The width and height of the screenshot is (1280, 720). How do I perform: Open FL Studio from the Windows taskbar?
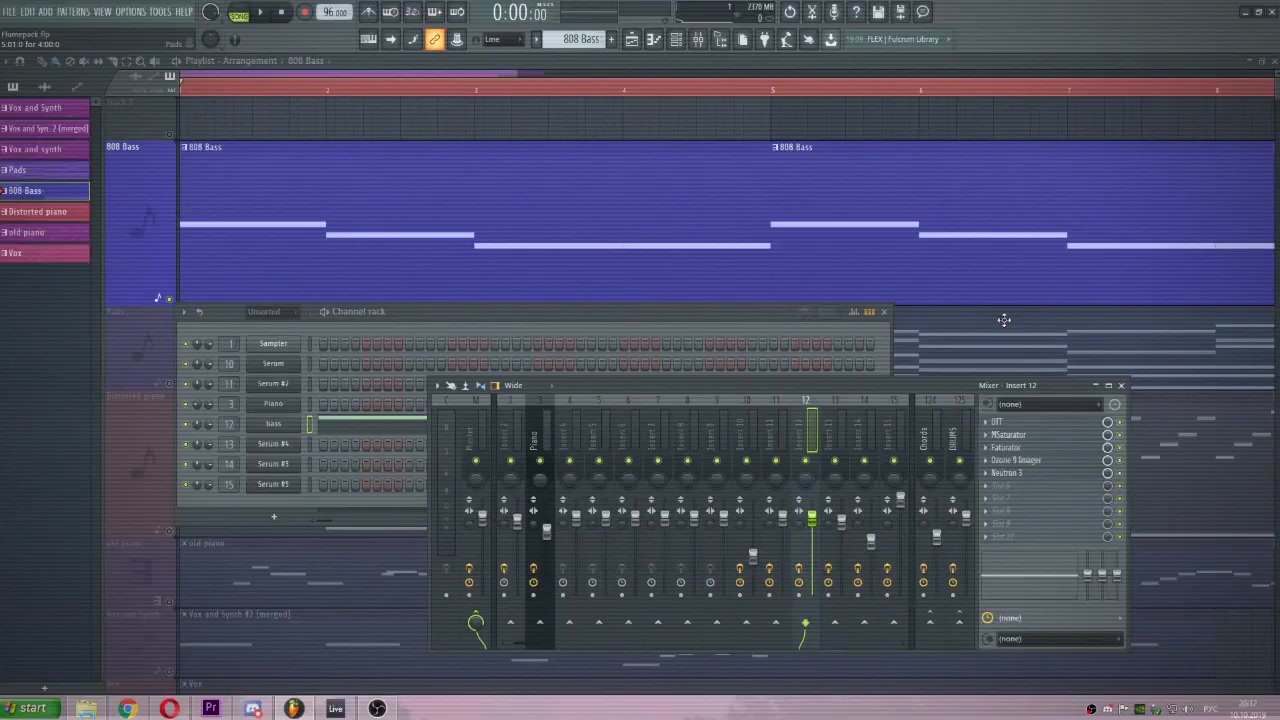[x=293, y=708]
